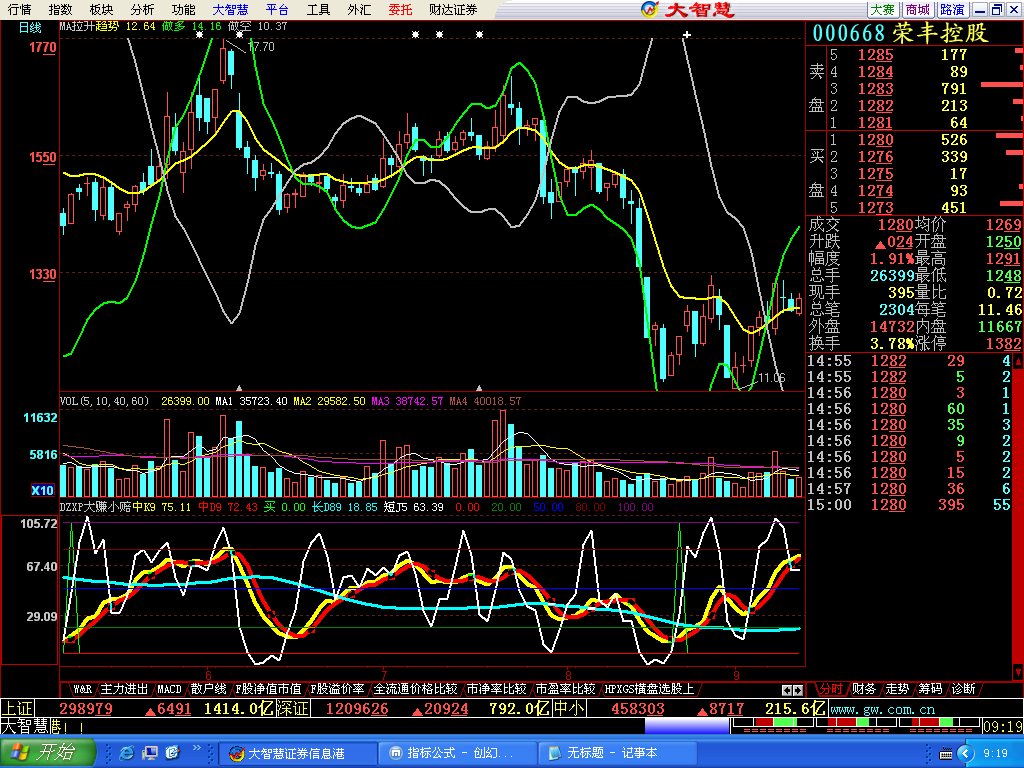
Task: Click the 路演 button
Action: 952,10
